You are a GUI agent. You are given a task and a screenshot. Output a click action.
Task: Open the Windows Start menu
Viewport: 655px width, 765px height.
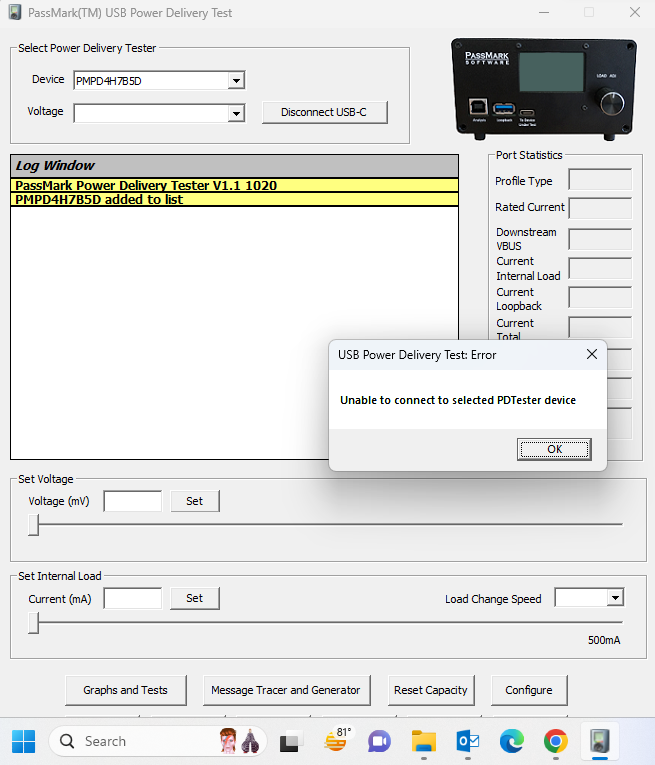(23, 742)
